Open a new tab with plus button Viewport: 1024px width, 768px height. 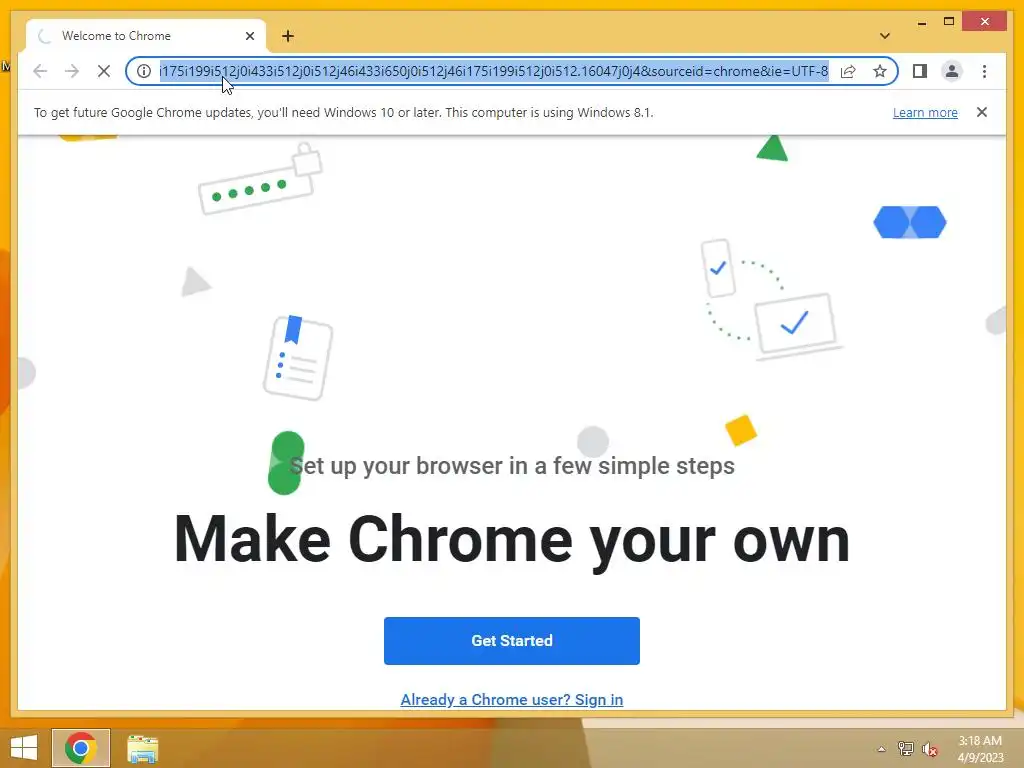click(x=288, y=36)
